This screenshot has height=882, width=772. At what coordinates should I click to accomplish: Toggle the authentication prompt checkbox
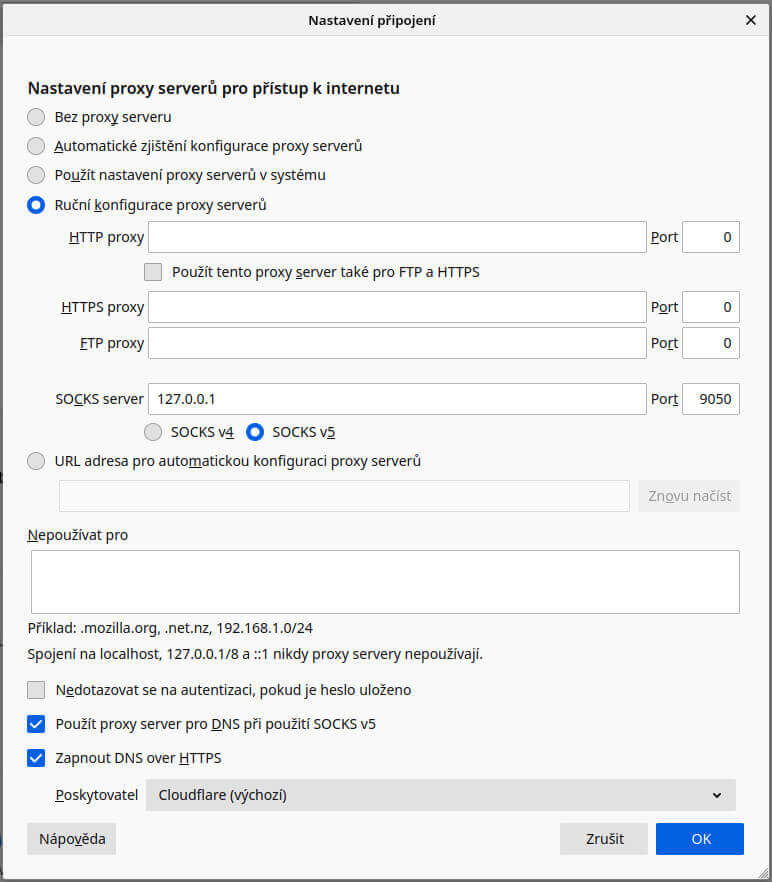pos(36,689)
